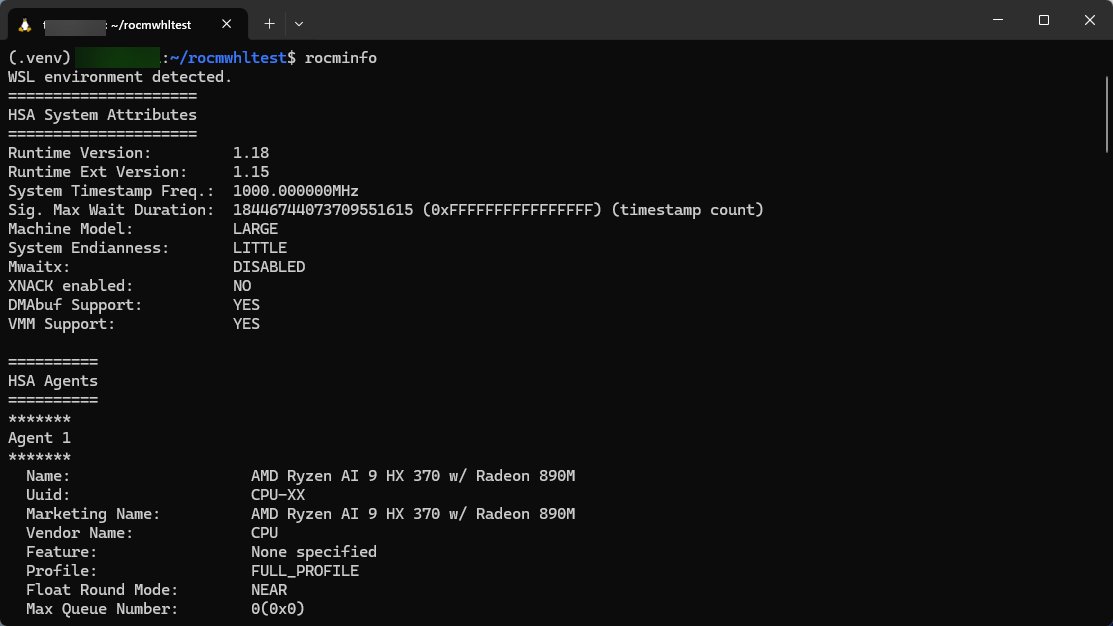Click Runtime Version value 1.18
The image size is (1113, 626).
pos(251,153)
